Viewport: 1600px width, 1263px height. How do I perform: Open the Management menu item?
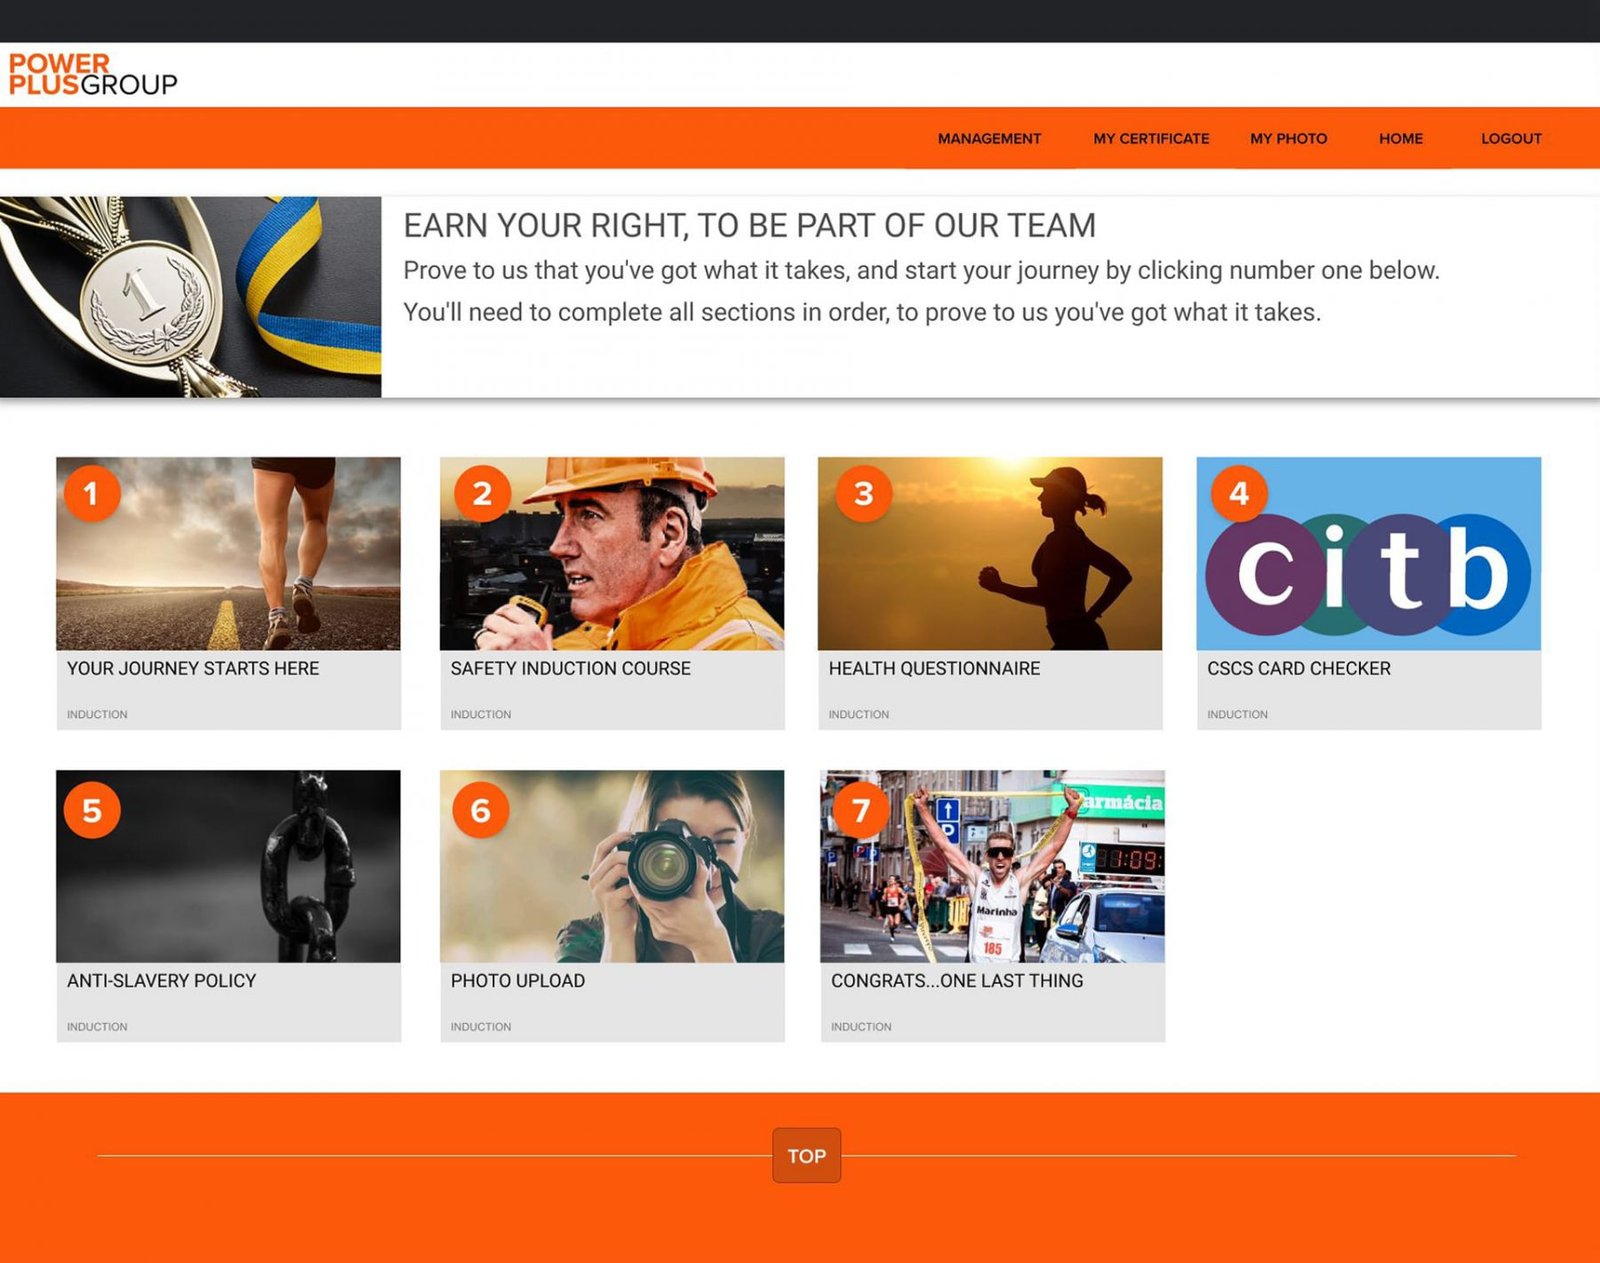pyautogui.click(x=989, y=139)
